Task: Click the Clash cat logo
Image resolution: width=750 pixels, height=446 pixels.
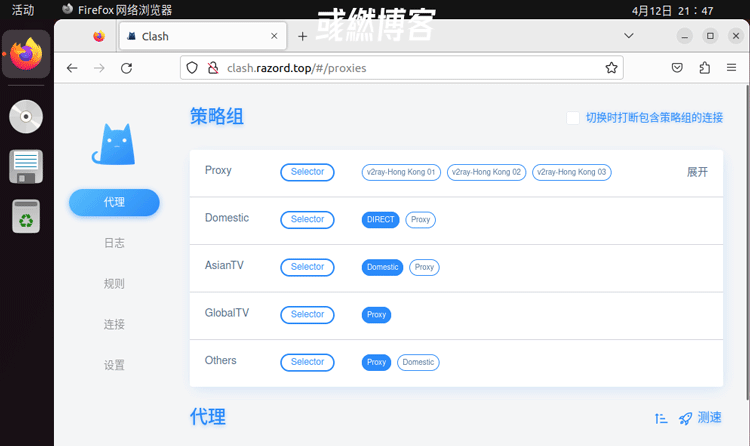Action: 113,144
